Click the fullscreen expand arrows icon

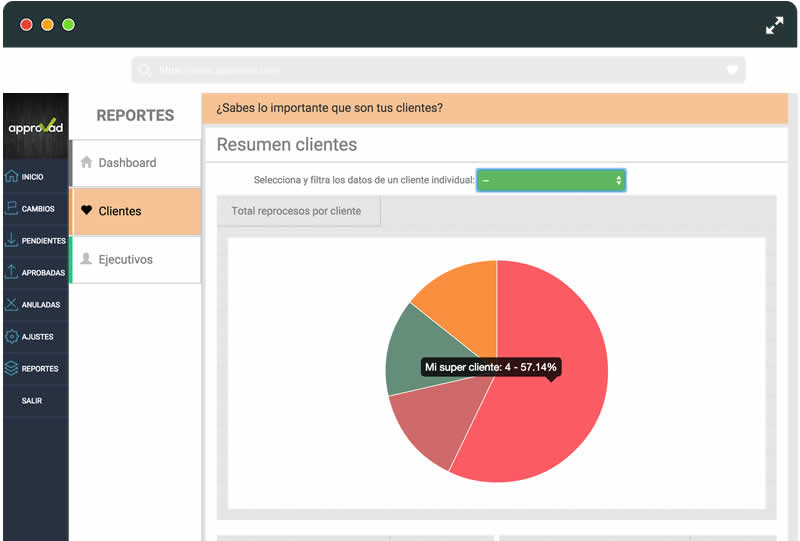775,26
